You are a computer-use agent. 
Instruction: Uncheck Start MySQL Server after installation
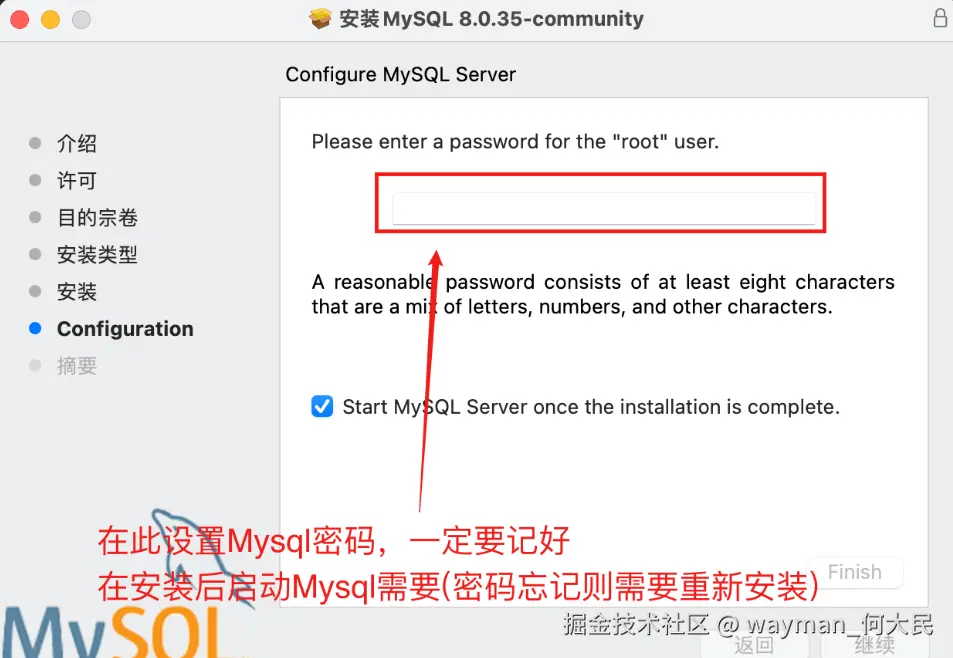click(x=322, y=406)
